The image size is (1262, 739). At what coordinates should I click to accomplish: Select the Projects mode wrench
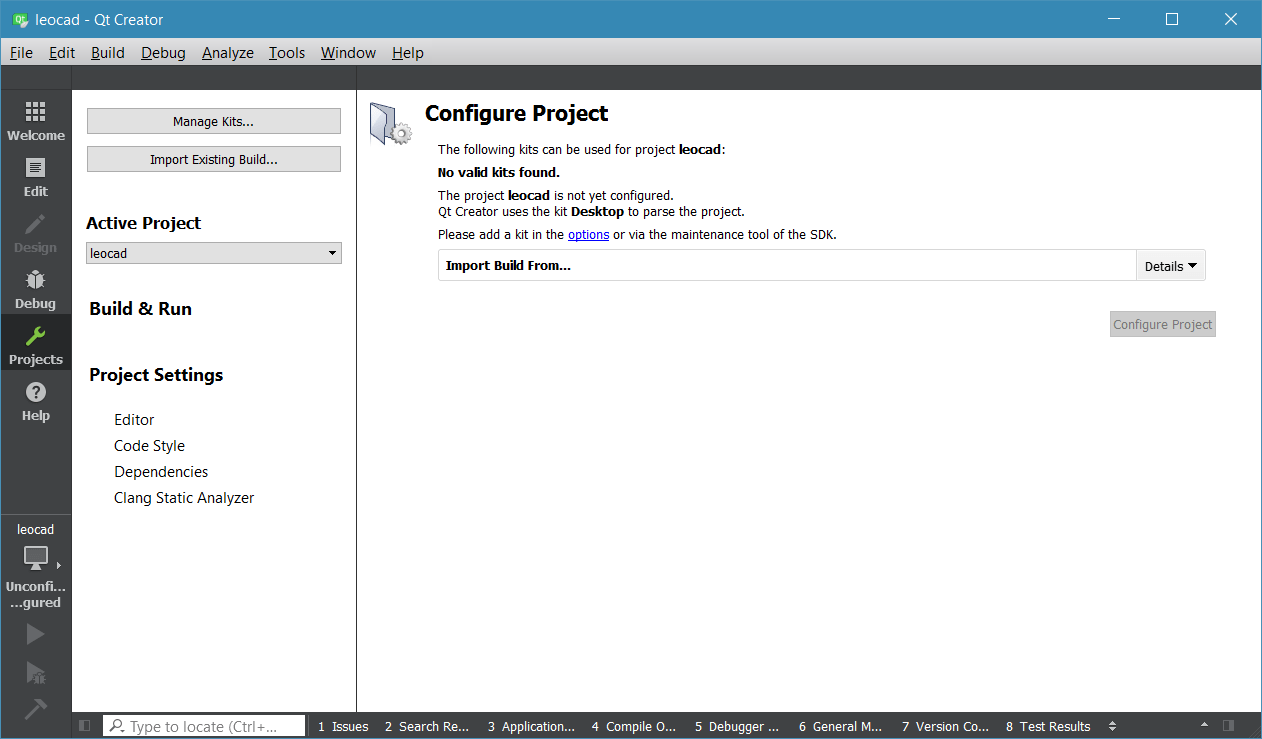[36, 344]
